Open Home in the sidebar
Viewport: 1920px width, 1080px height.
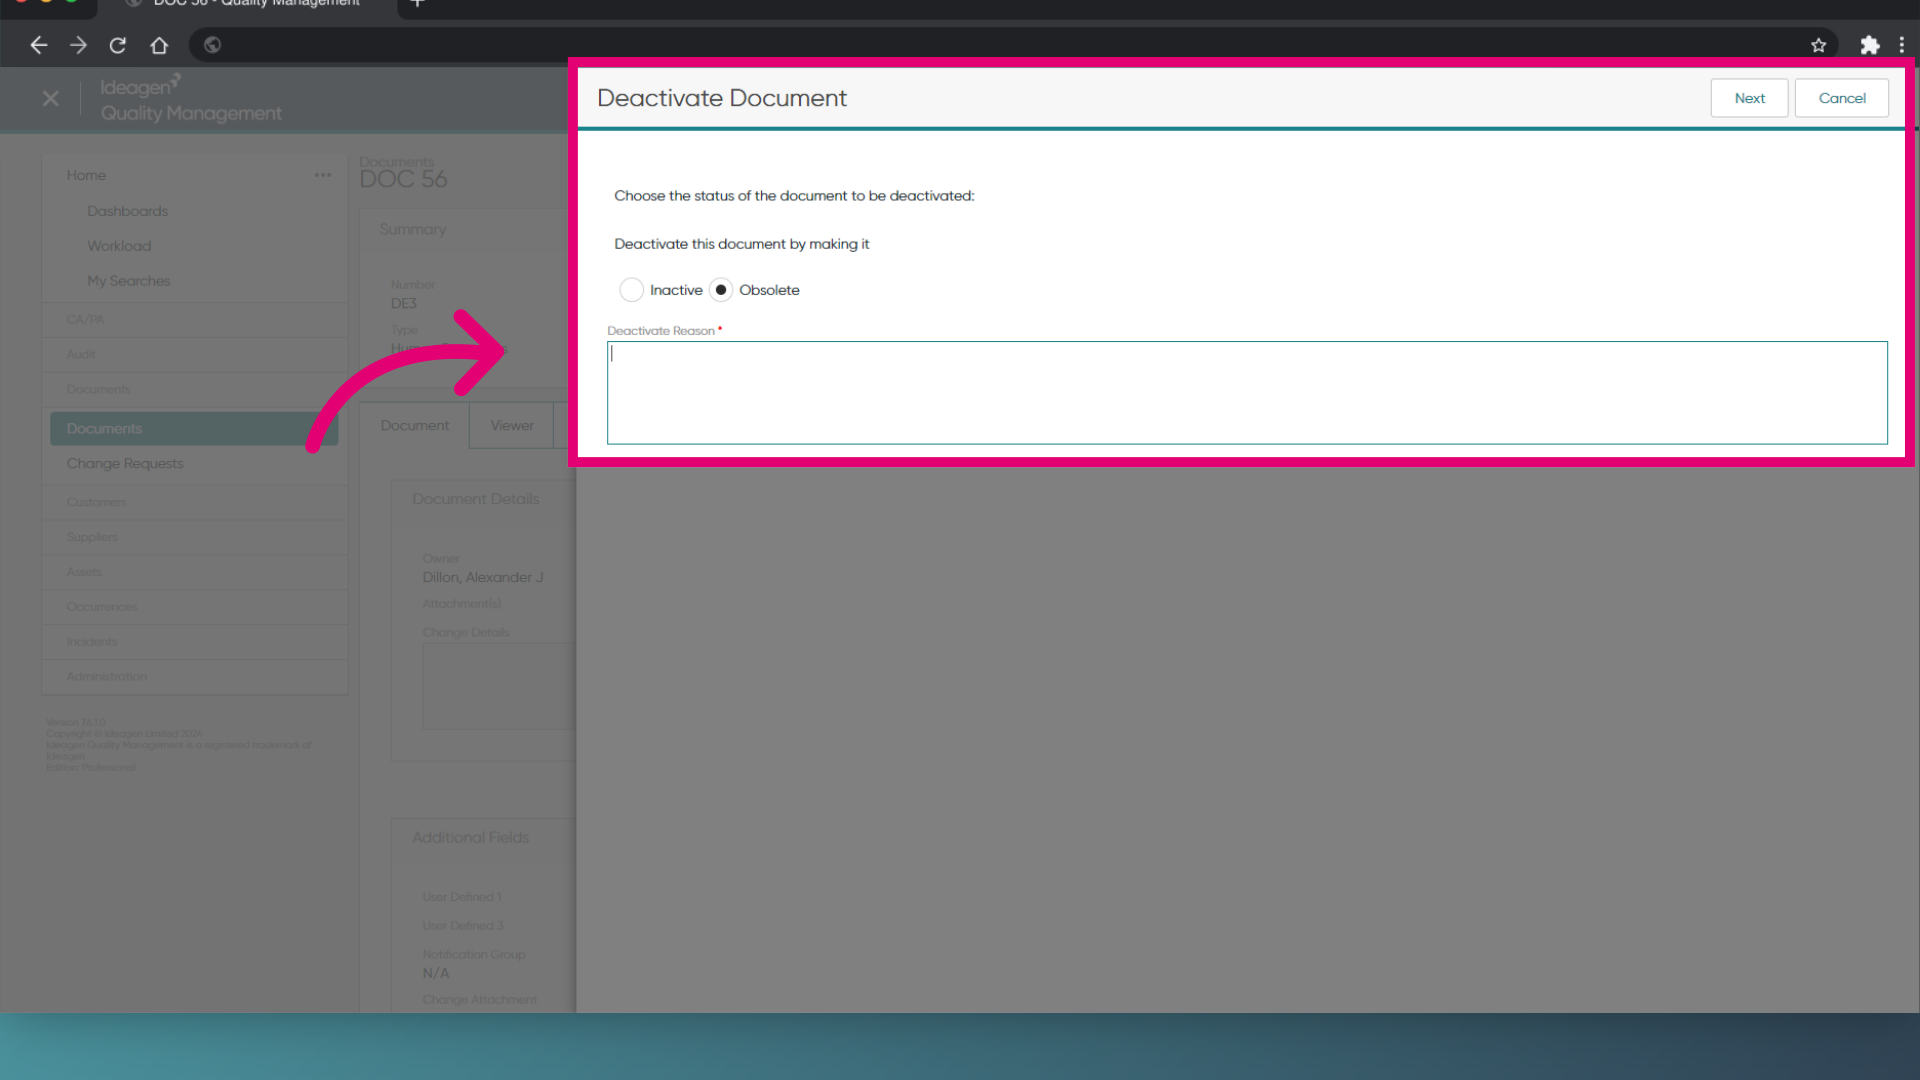pyautogui.click(x=86, y=175)
